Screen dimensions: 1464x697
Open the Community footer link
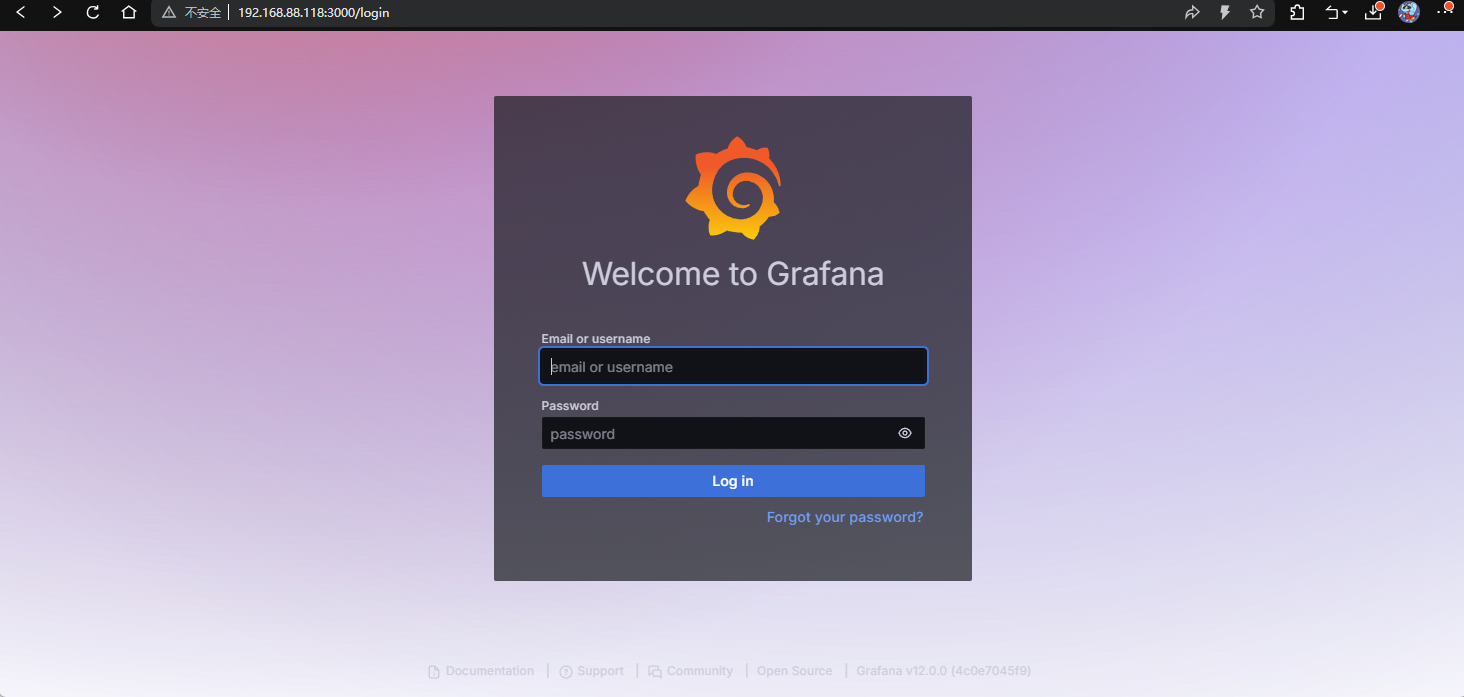691,671
